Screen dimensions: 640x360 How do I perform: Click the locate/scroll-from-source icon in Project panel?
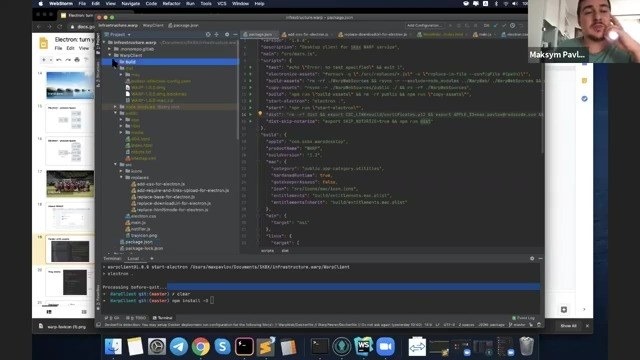[x=208, y=35]
